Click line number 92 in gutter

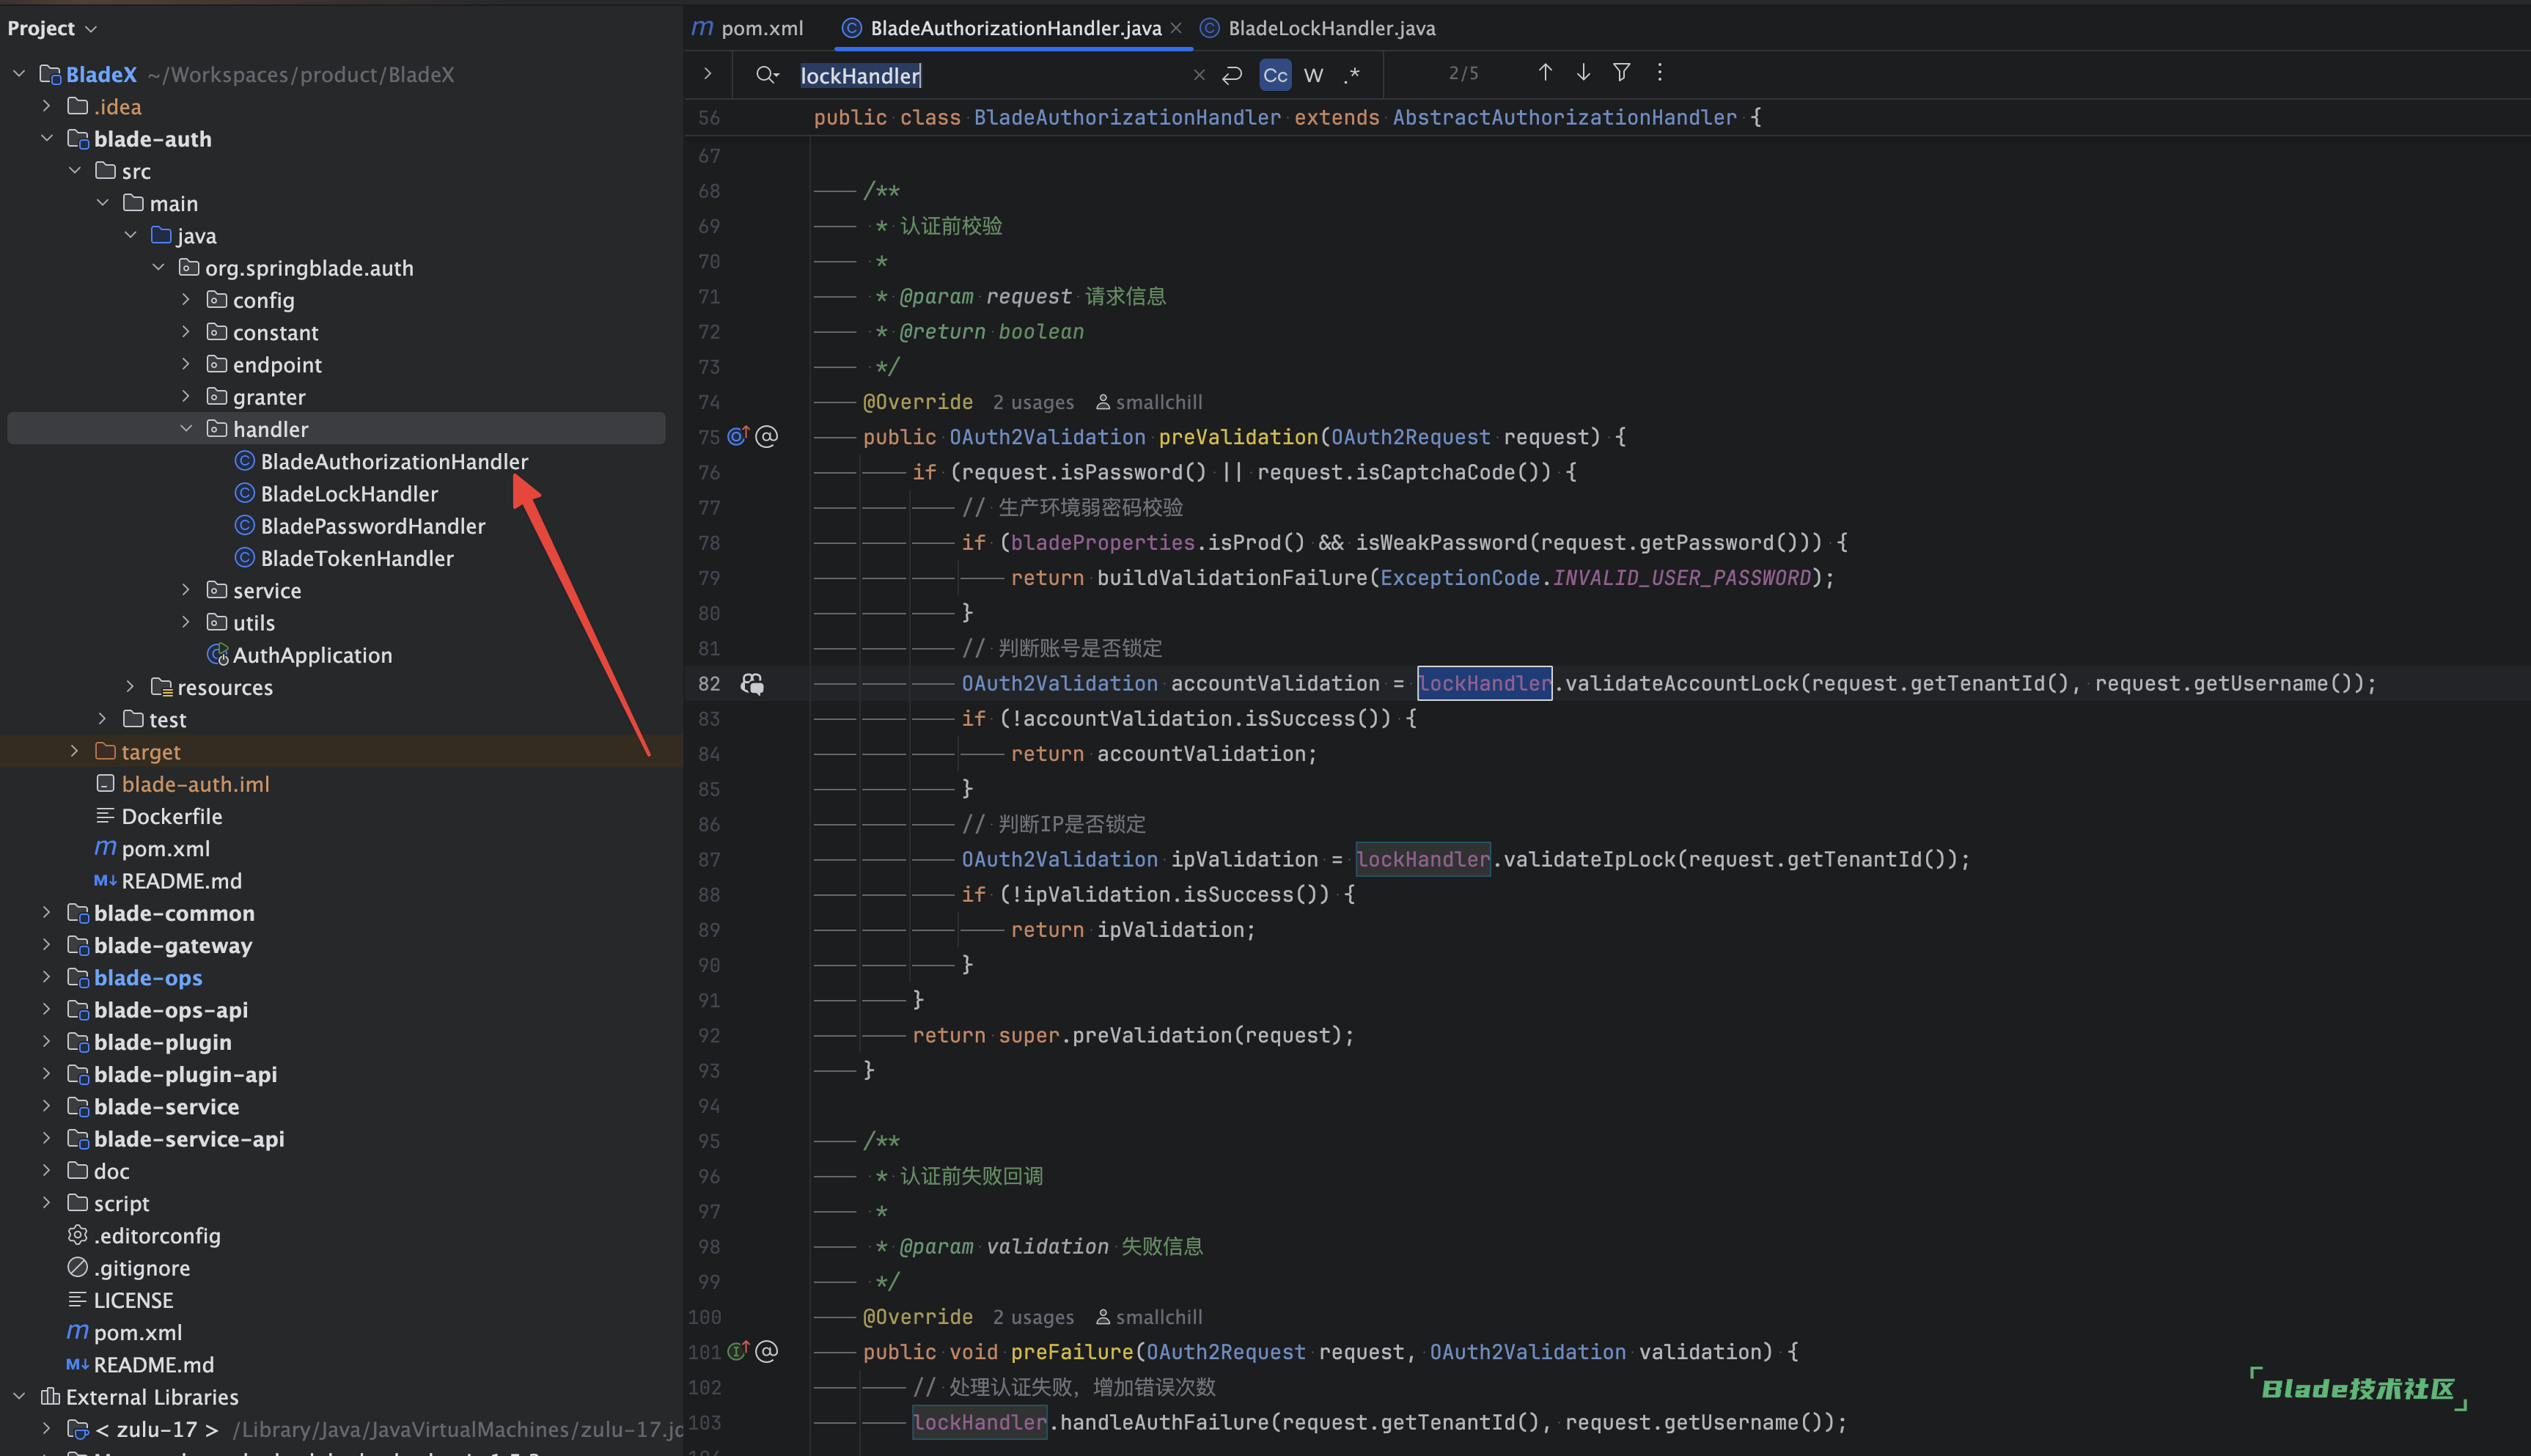click(709, 1035)
